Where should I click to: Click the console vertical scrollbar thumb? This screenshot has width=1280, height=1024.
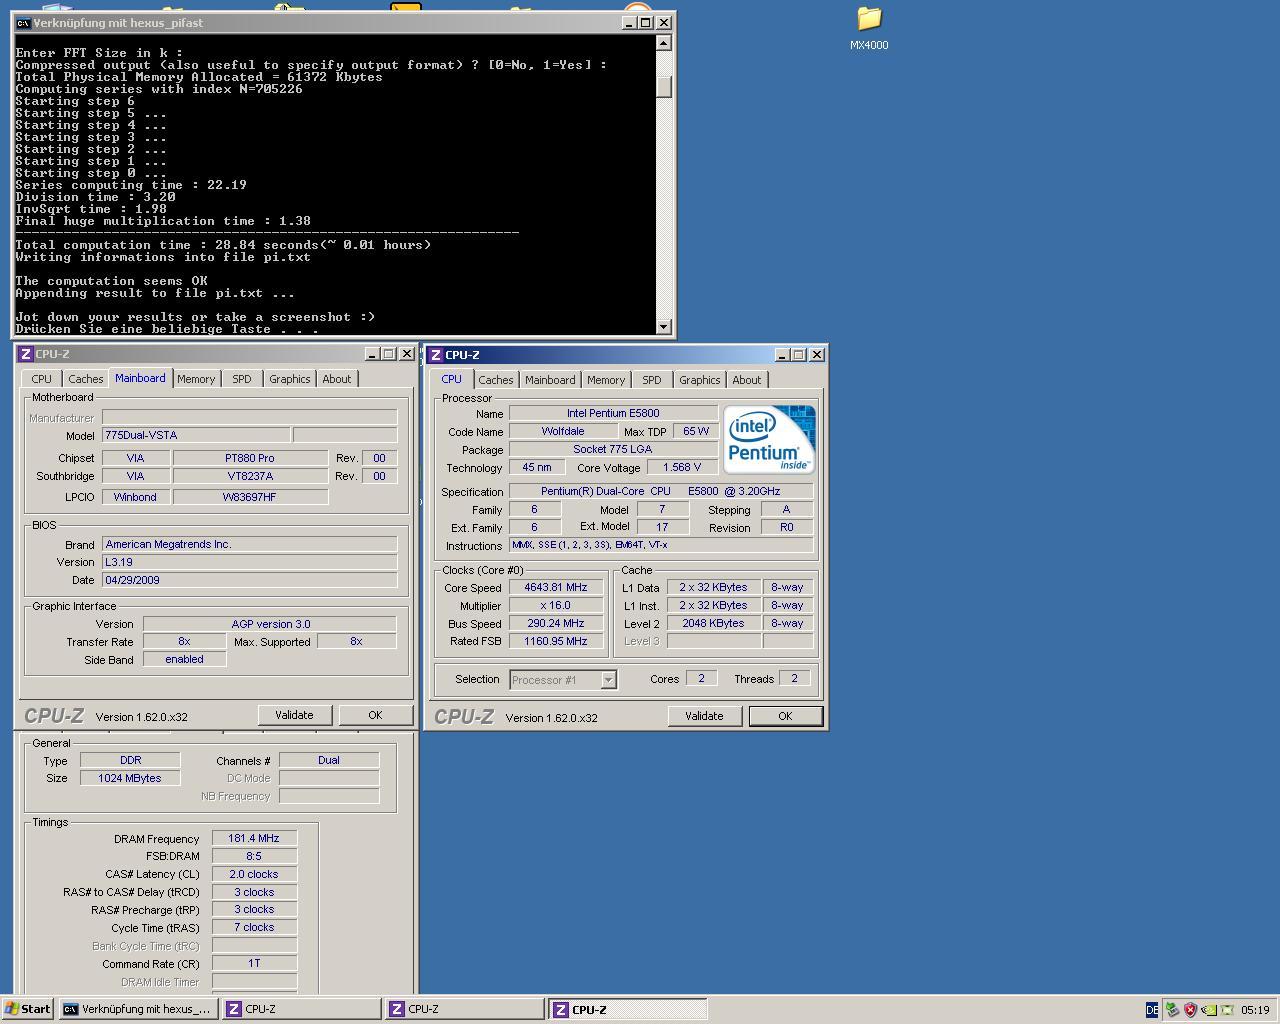pyautogui.click(x=663, y=86)
